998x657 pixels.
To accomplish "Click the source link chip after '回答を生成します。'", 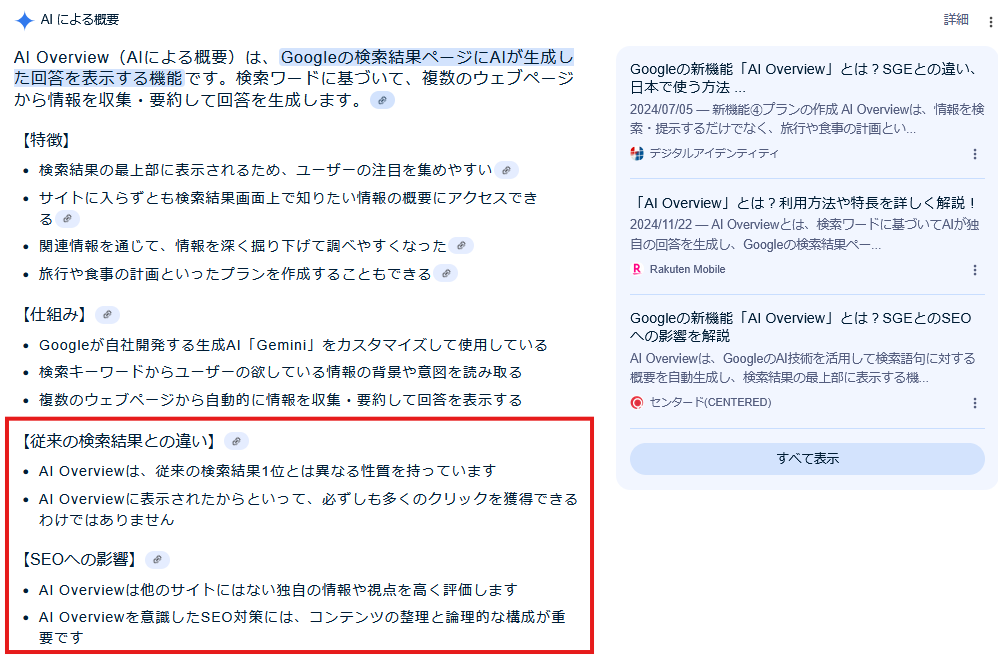I will tap(383, 100).
